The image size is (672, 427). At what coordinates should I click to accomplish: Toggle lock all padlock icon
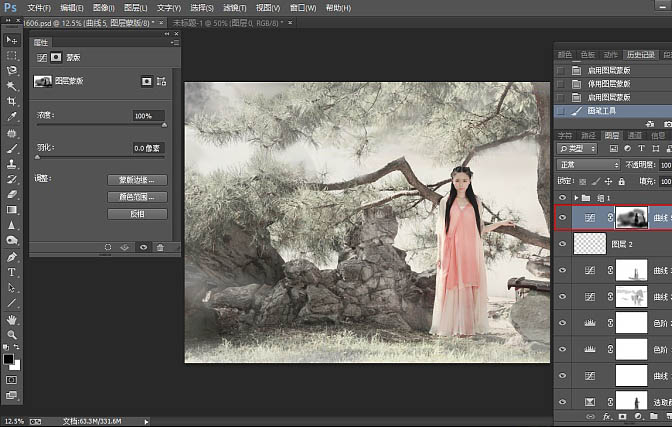(x=621, y=182)
